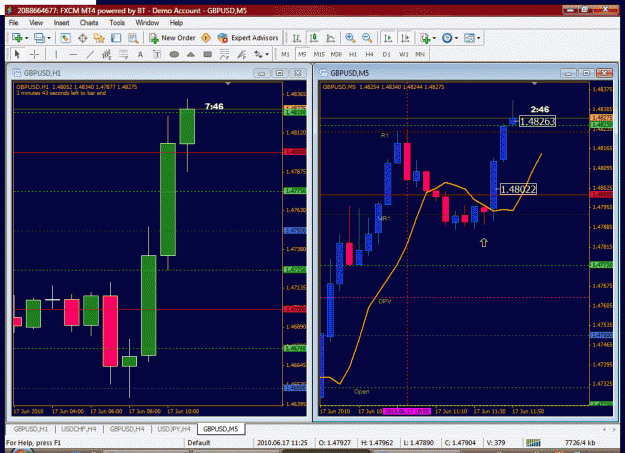
Task: Toggle Auto Scroll on chart
Action: [387, 38]
